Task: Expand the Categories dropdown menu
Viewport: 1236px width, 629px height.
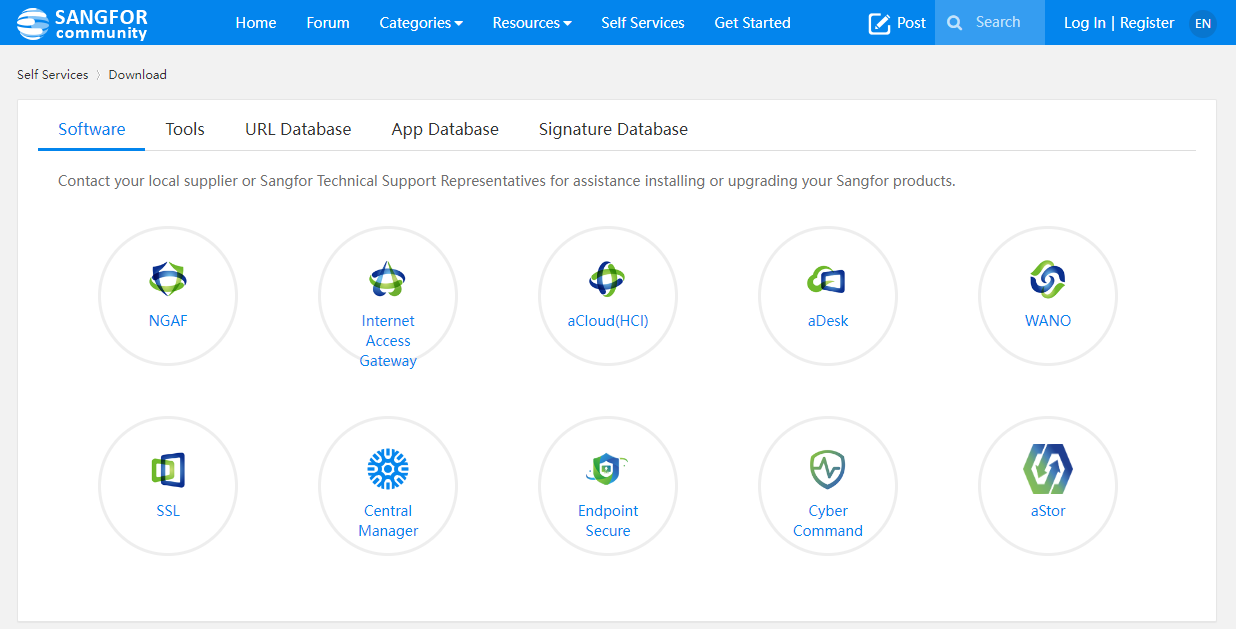Action: 421,23
